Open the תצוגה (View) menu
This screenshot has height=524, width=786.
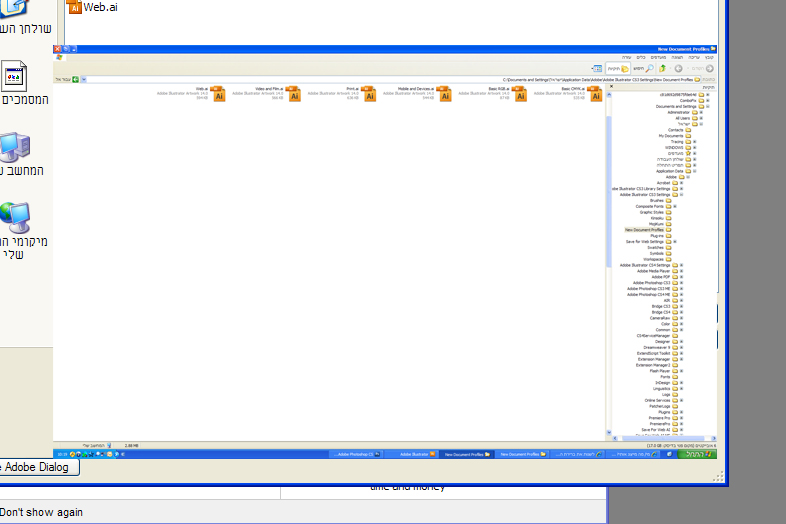point(677,58)
